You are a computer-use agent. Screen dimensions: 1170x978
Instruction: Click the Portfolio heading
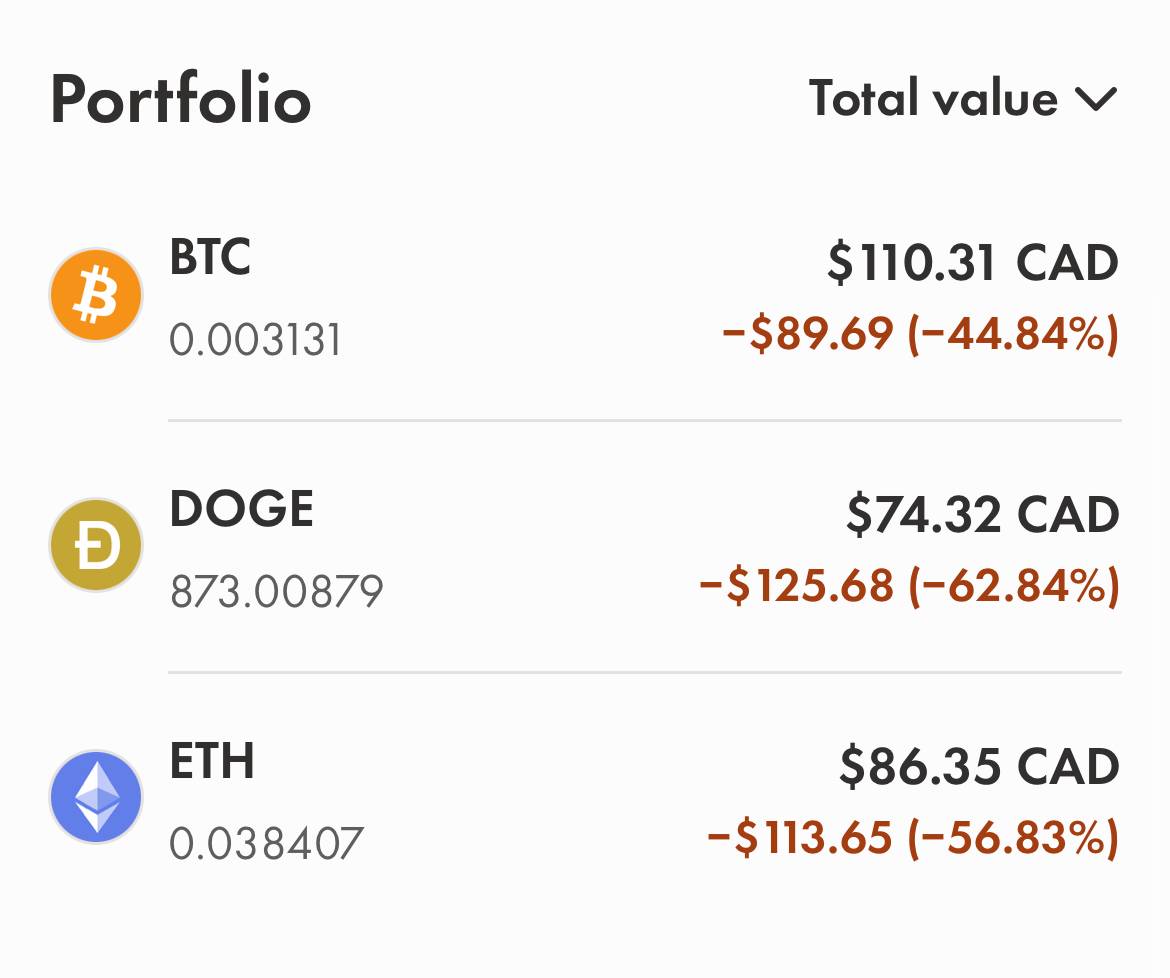(x=181, y=99)
